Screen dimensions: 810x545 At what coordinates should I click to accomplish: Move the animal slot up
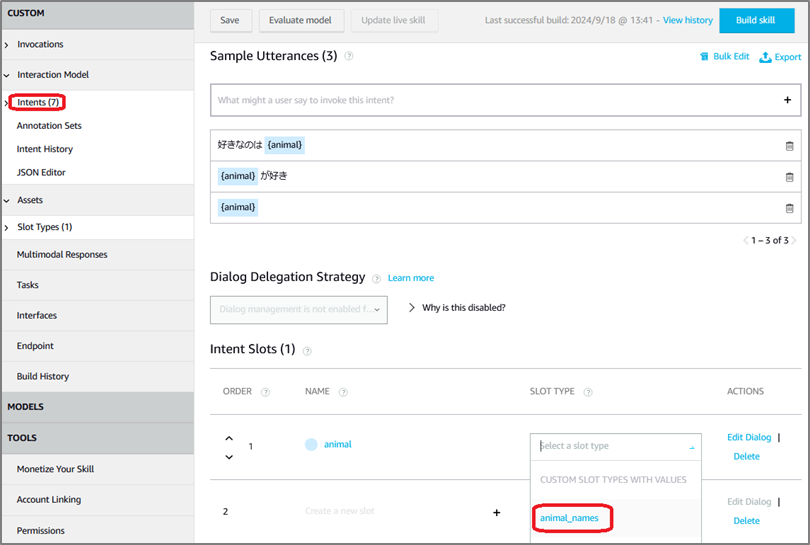click(229, 438)
